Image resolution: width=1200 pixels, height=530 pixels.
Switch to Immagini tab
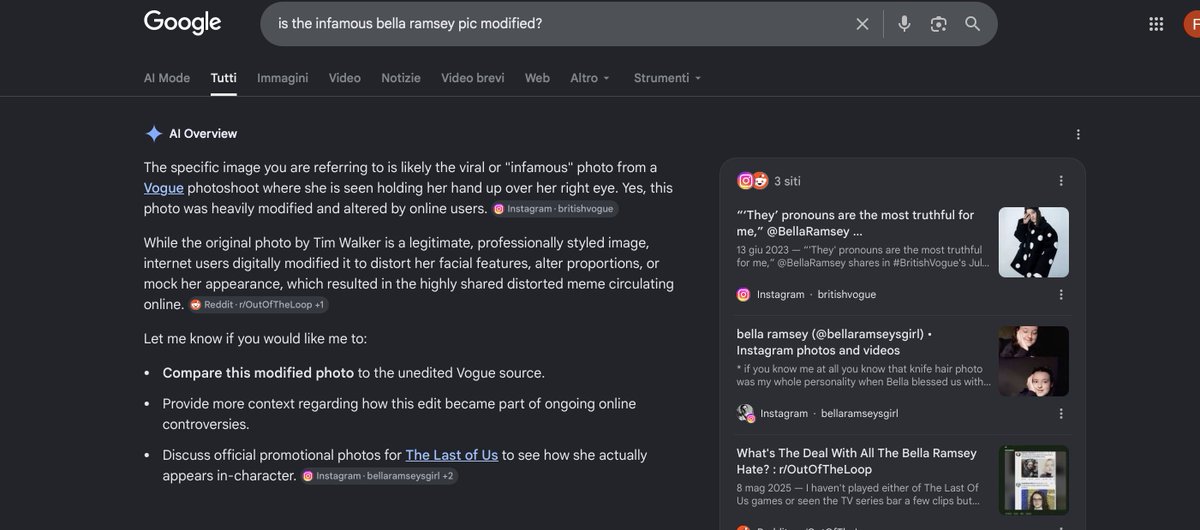coord(283,78)
